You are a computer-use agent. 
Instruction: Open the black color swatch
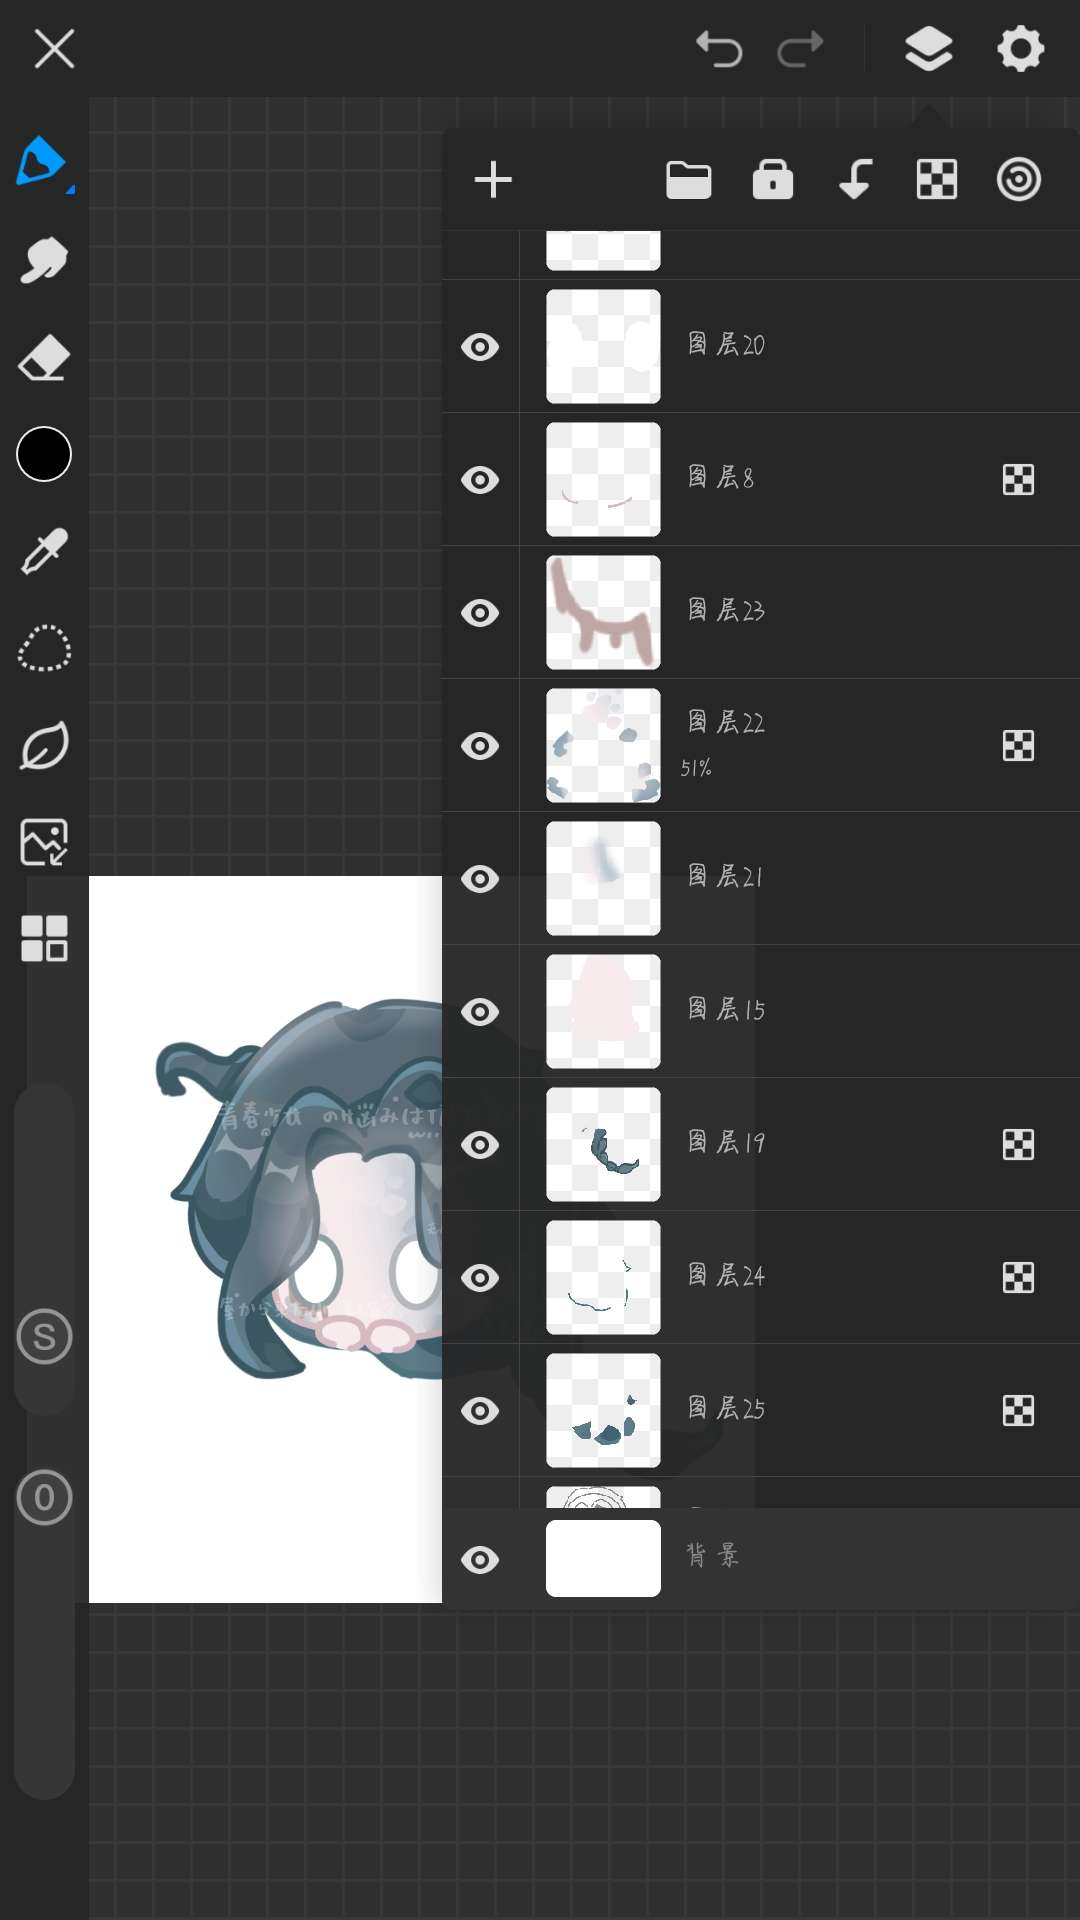coord(44,454)
